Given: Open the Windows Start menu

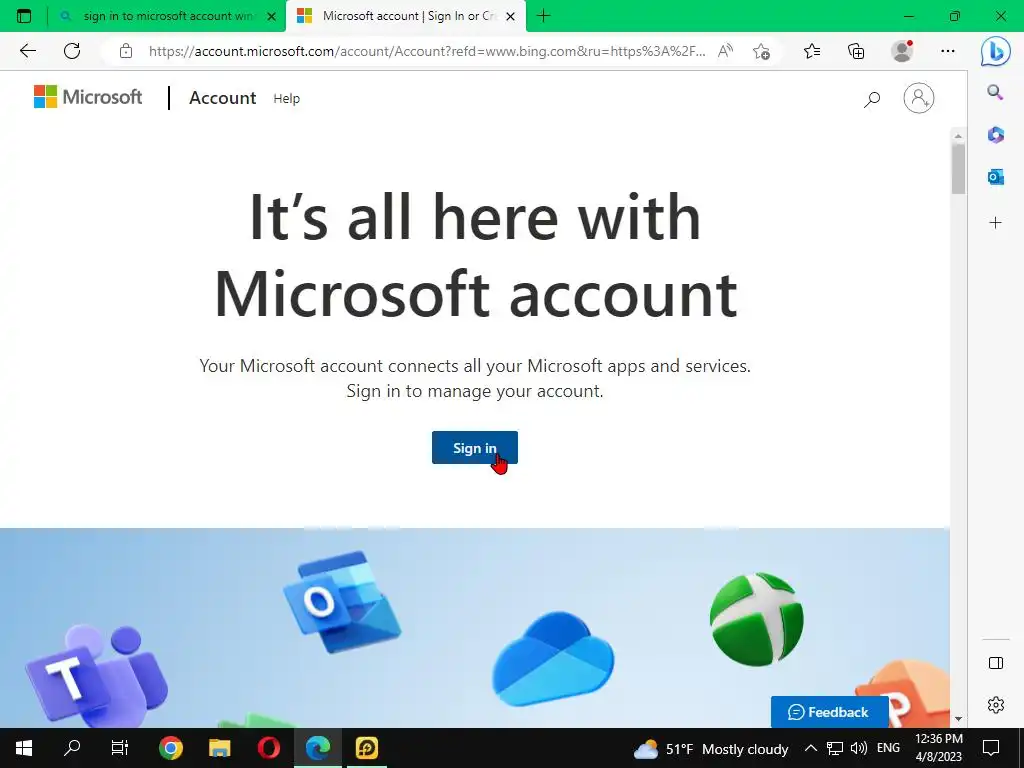Looking at the screenshot, I should click(x=24, y=748).
